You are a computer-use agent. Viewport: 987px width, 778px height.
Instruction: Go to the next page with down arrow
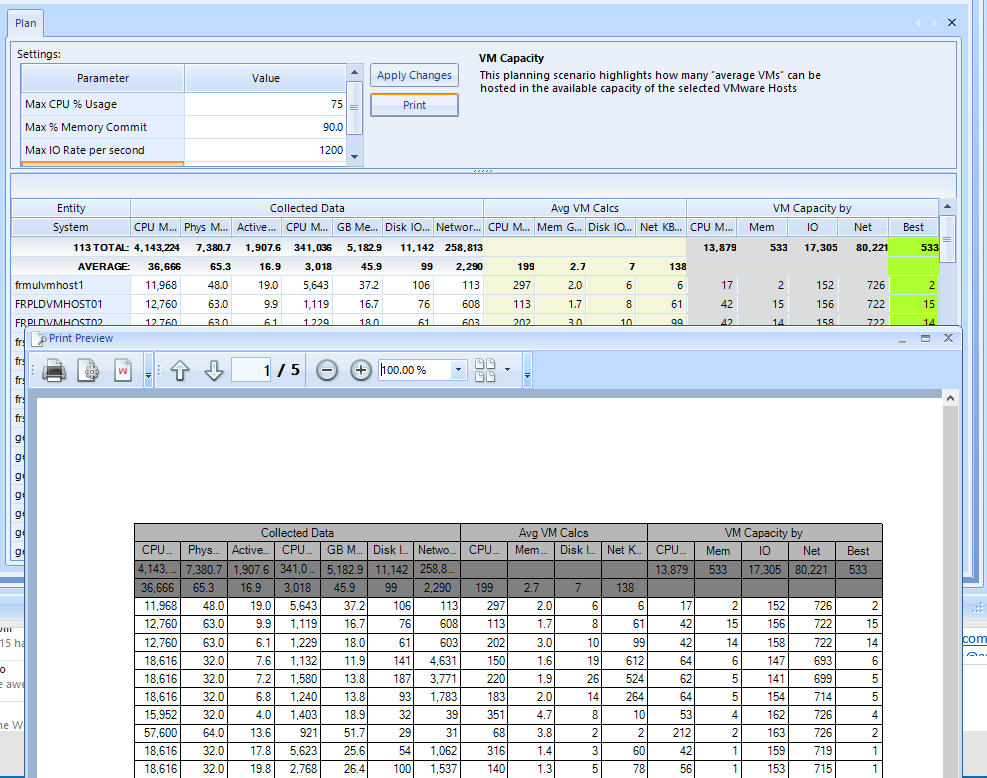213,371
